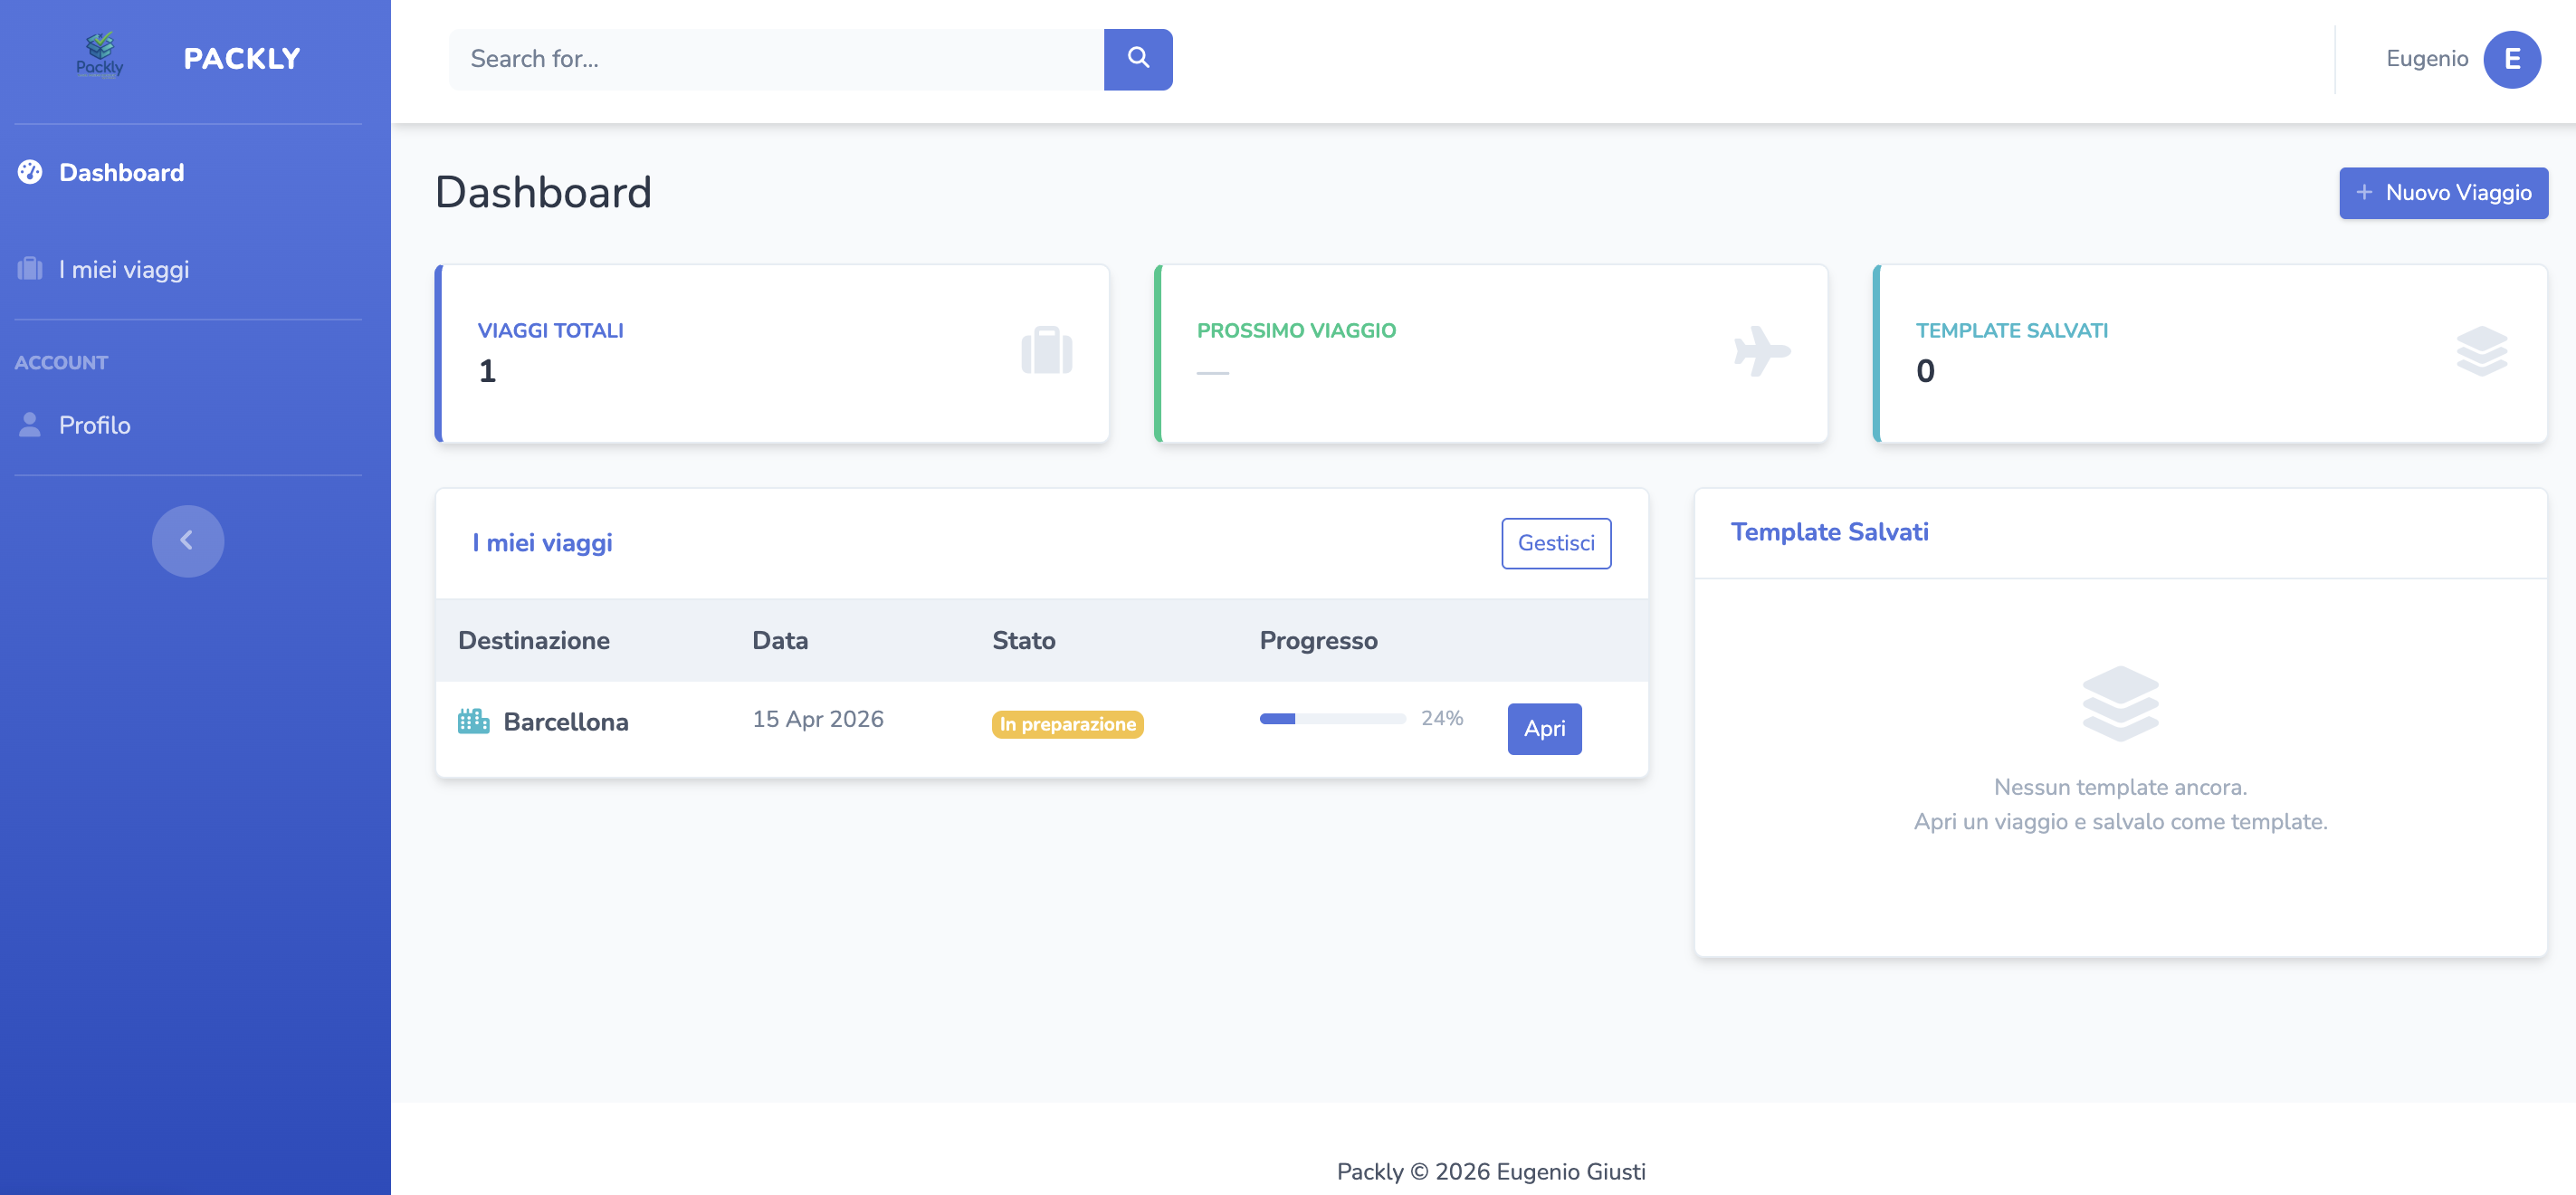This screenshot has height=1195, width=2576.
Task: Select the Profilo person icon
Action: 30,424
